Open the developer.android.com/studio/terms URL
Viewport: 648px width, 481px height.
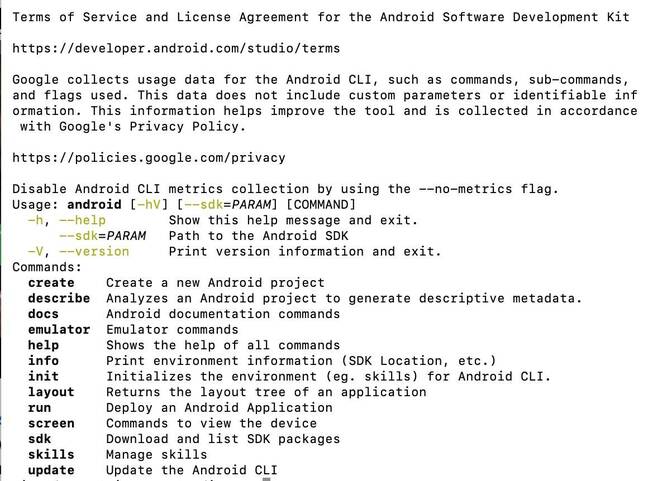(x=176, y=48)
